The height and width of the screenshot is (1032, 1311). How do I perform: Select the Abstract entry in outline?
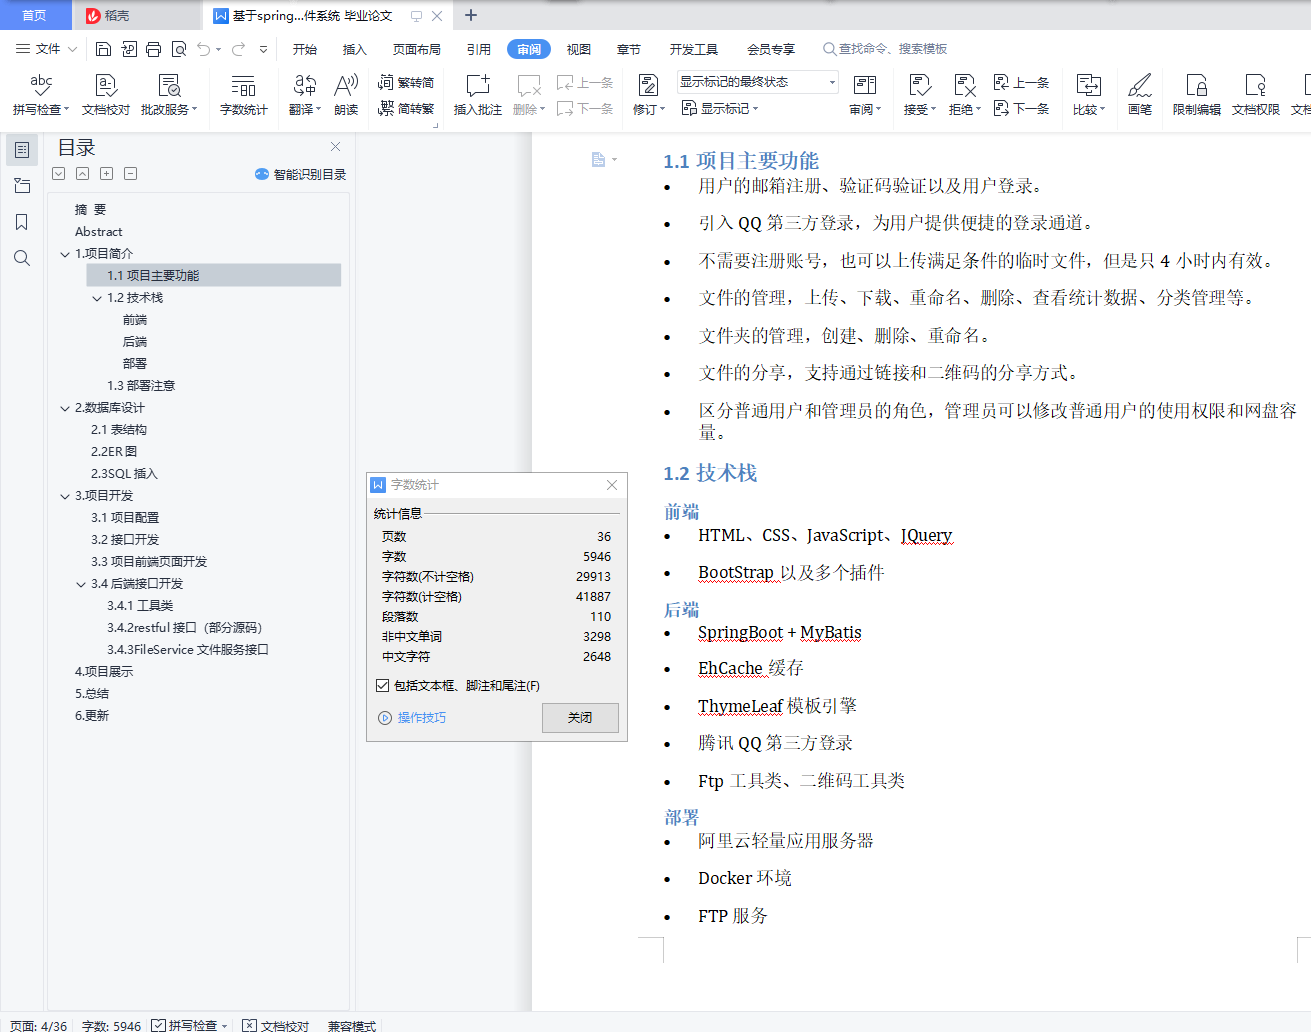click(98, 232)
